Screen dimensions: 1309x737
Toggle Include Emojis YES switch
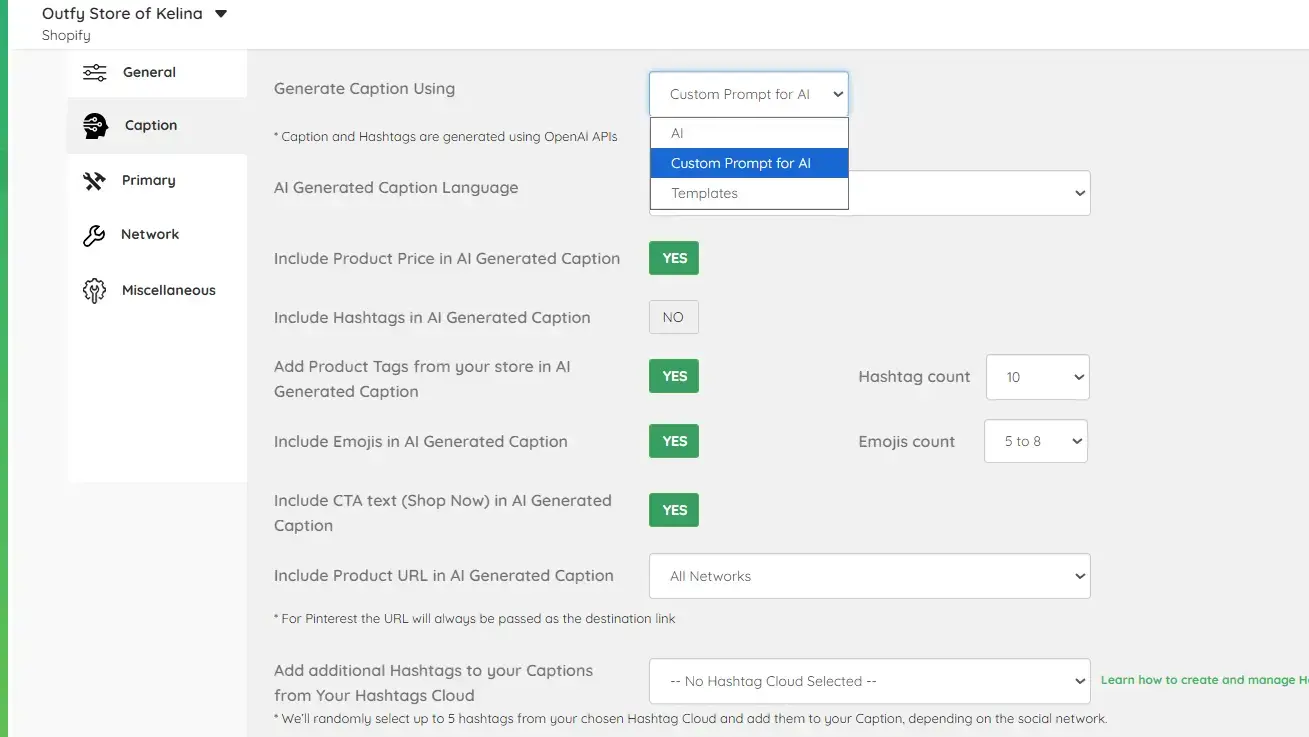click(674, 441)
